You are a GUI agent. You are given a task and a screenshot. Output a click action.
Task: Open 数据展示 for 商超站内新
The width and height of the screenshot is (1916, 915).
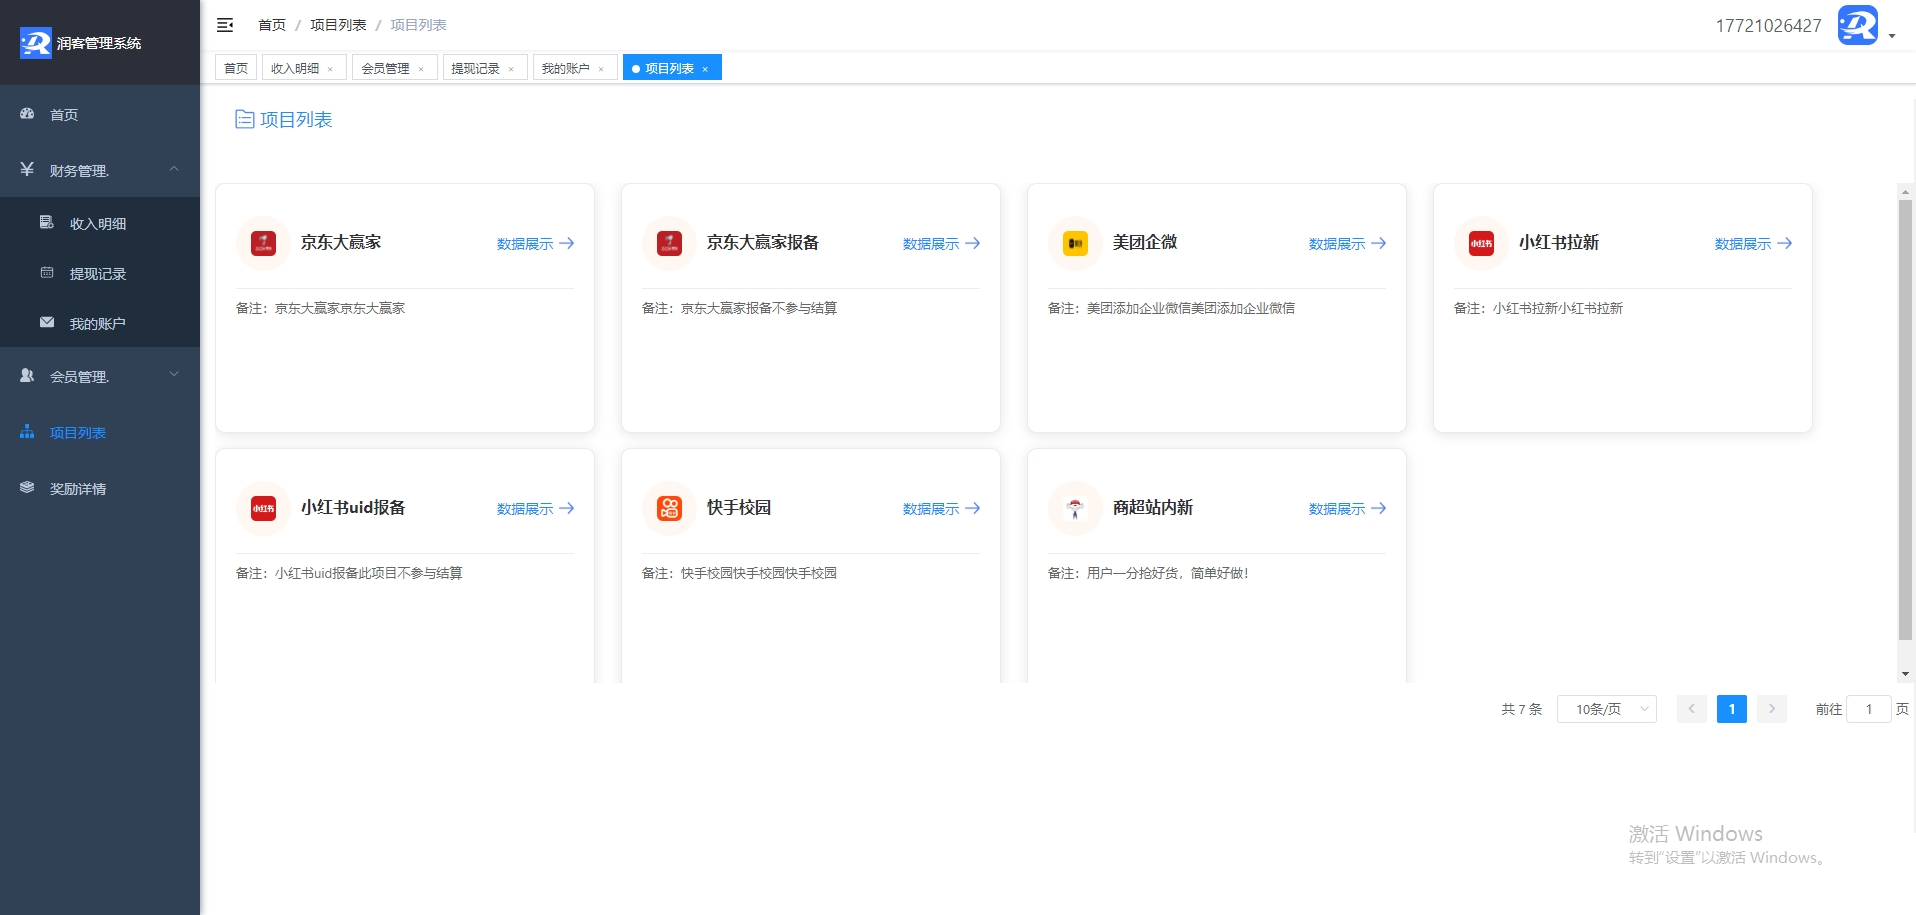coord(1347,508)
